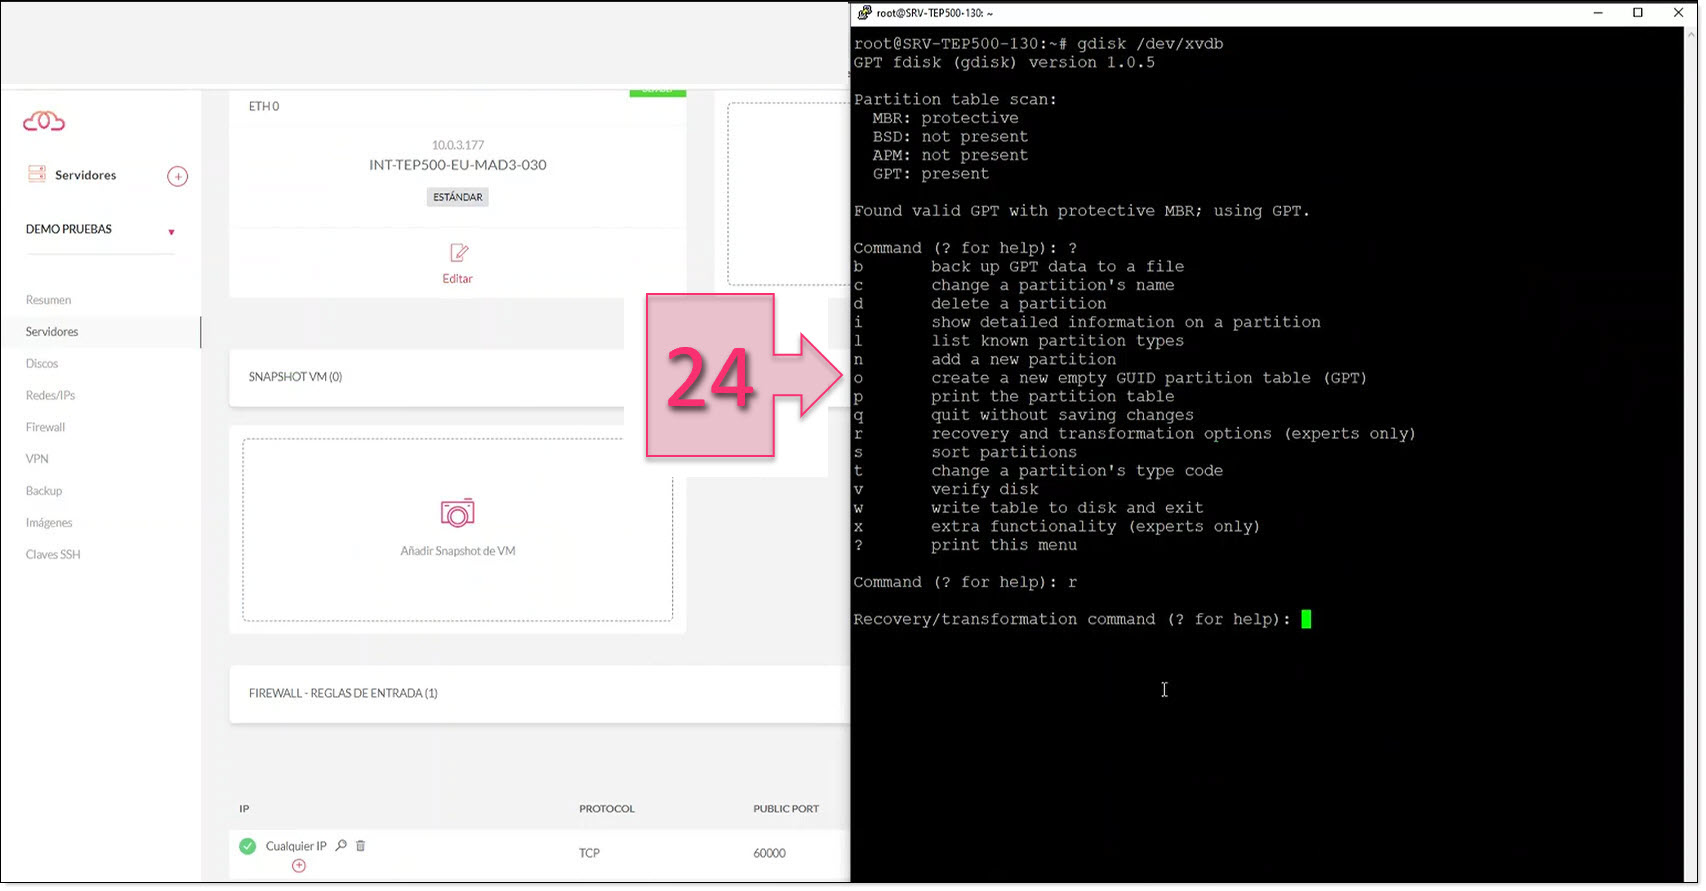Go to Redes/IPs section
Viewport: 1706px width, 891px height.
(x=50, y=396)
